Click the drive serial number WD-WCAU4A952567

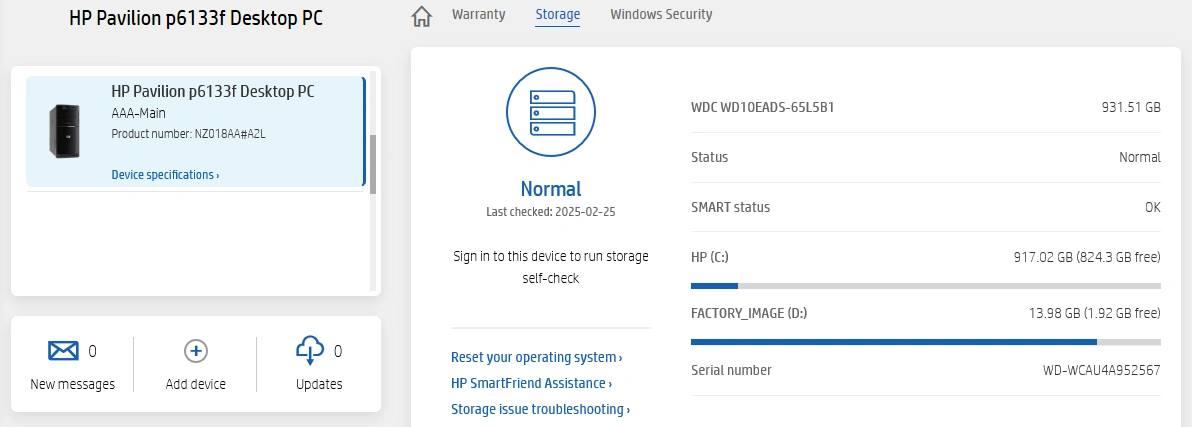(x=1101, y=370)
